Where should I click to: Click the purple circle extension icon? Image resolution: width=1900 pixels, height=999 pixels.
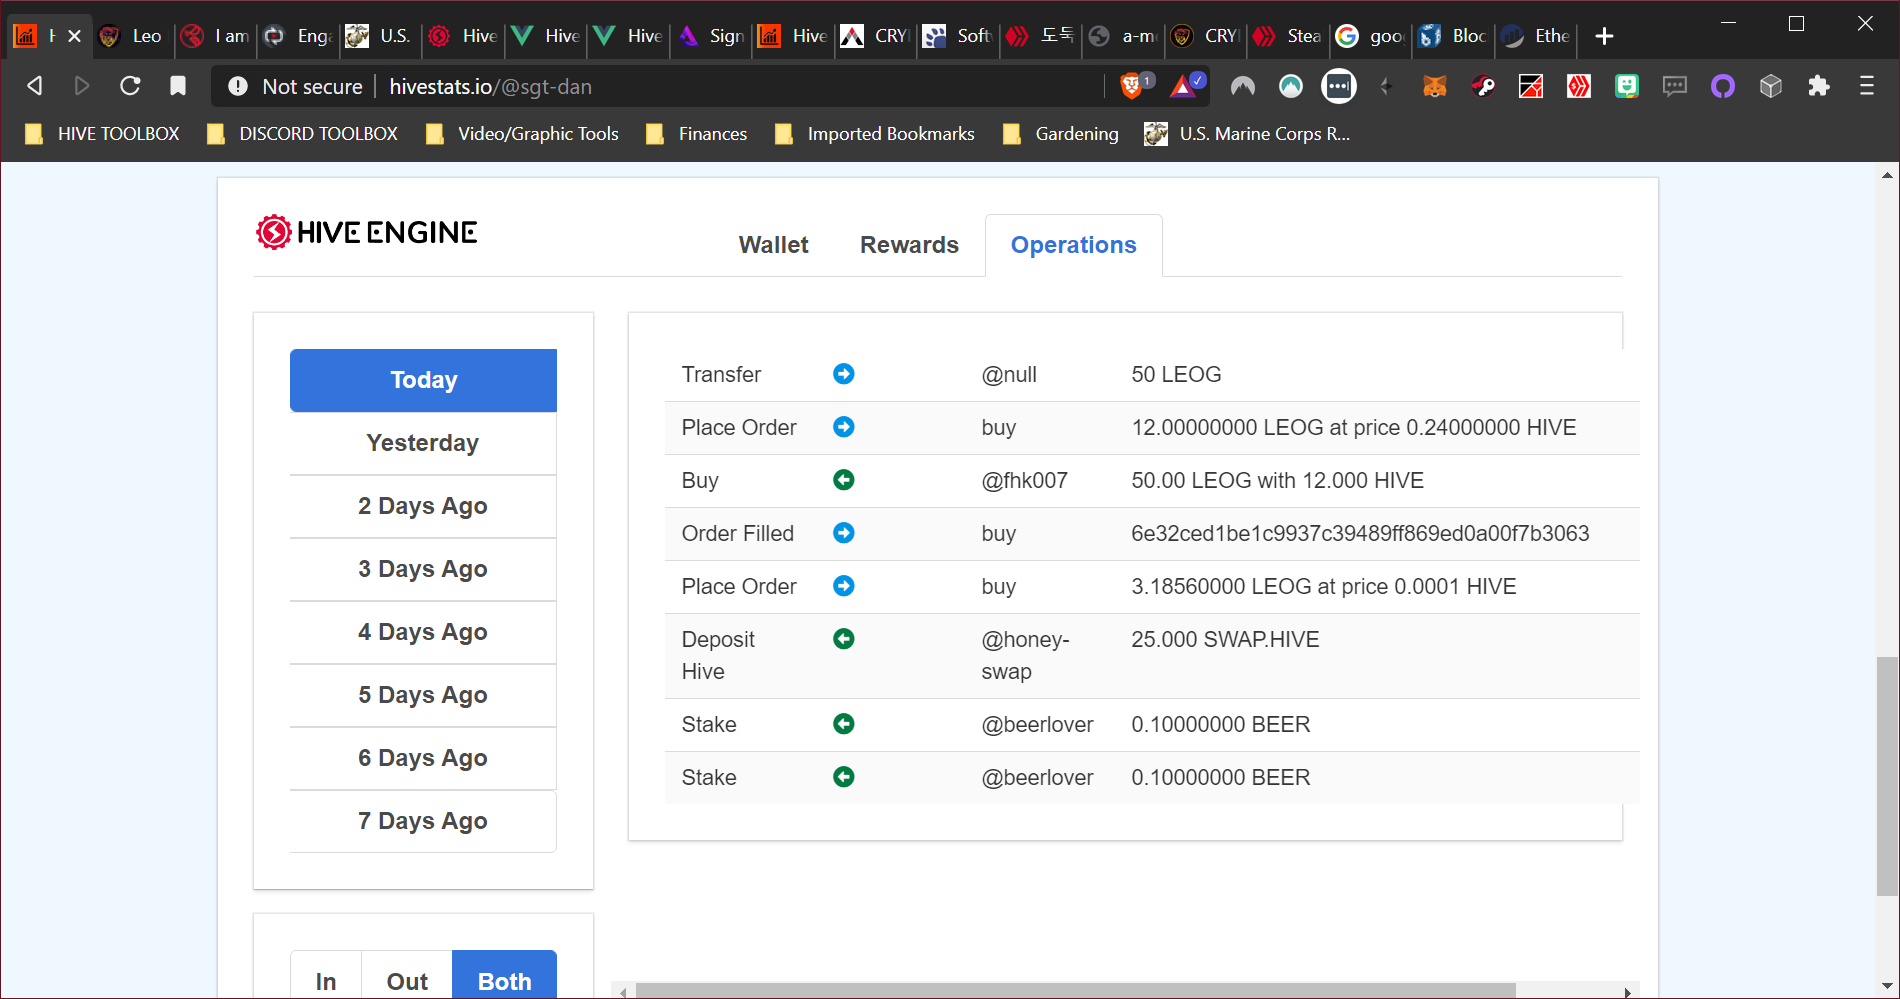[x=1723, y=86]
